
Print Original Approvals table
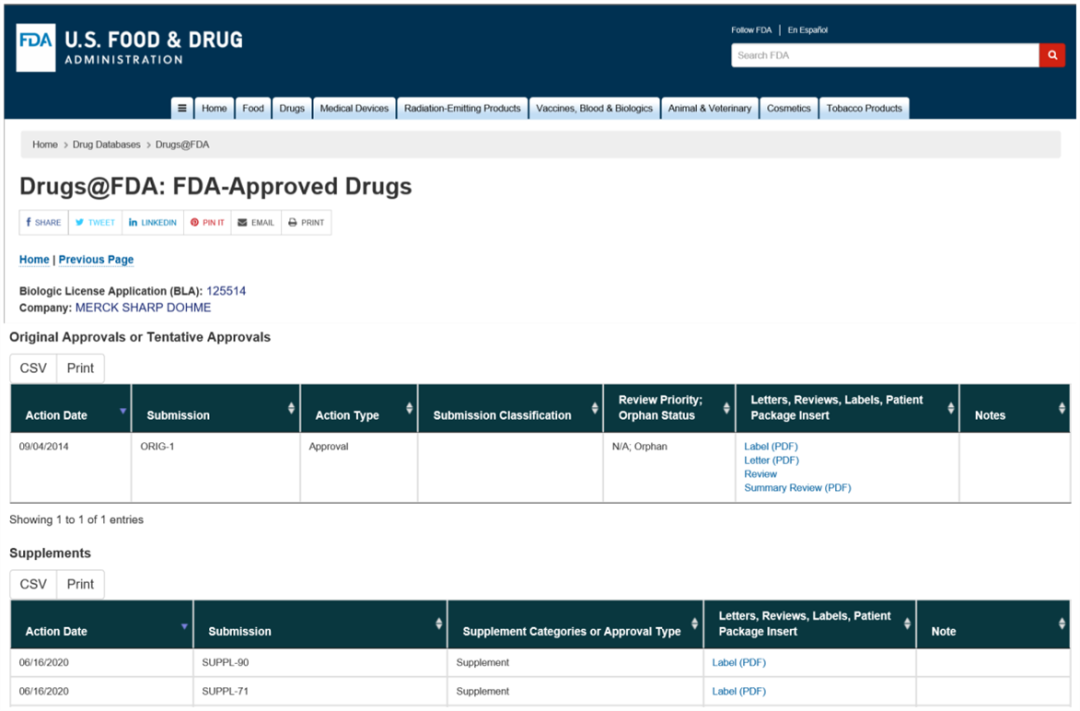click(x=81, y=369)
